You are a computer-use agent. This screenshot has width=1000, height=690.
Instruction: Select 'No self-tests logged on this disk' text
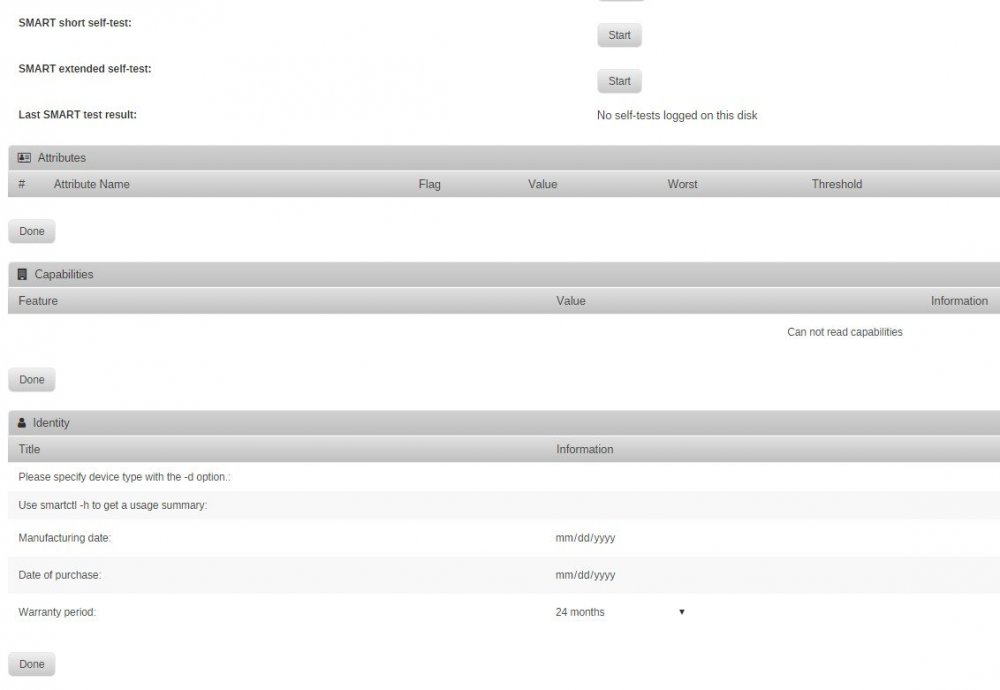[677, 115]
